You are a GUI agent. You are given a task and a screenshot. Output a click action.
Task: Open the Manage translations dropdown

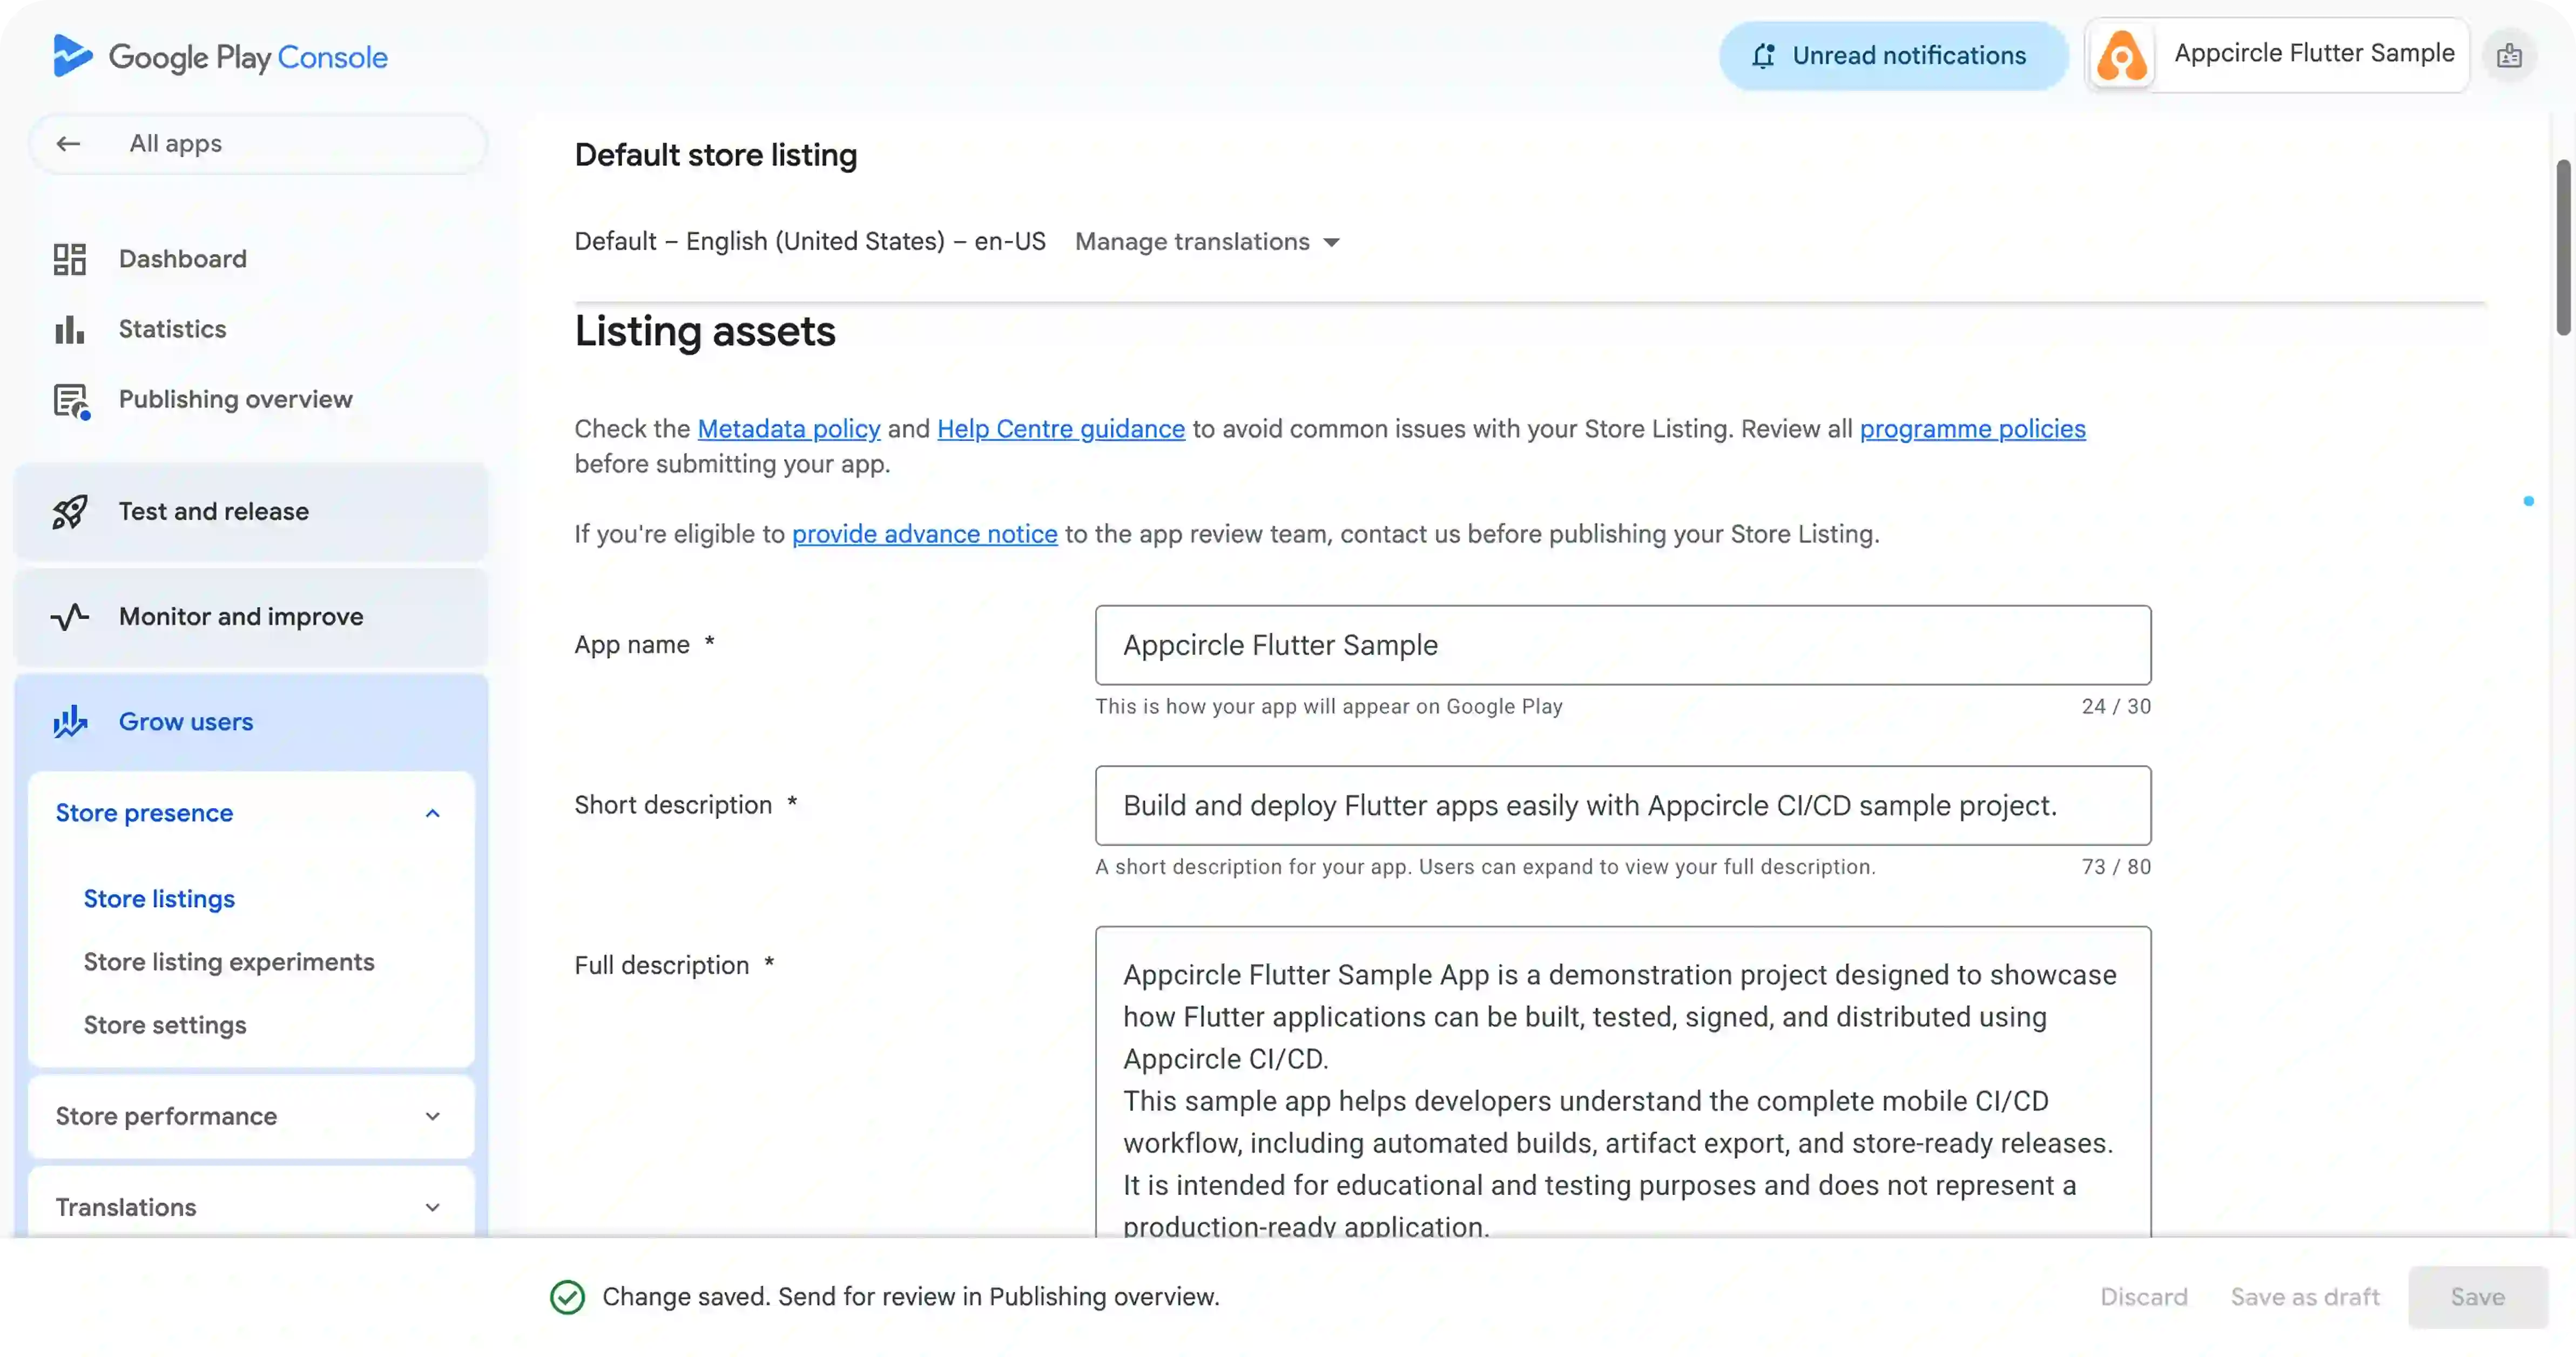click(1207, 242)
